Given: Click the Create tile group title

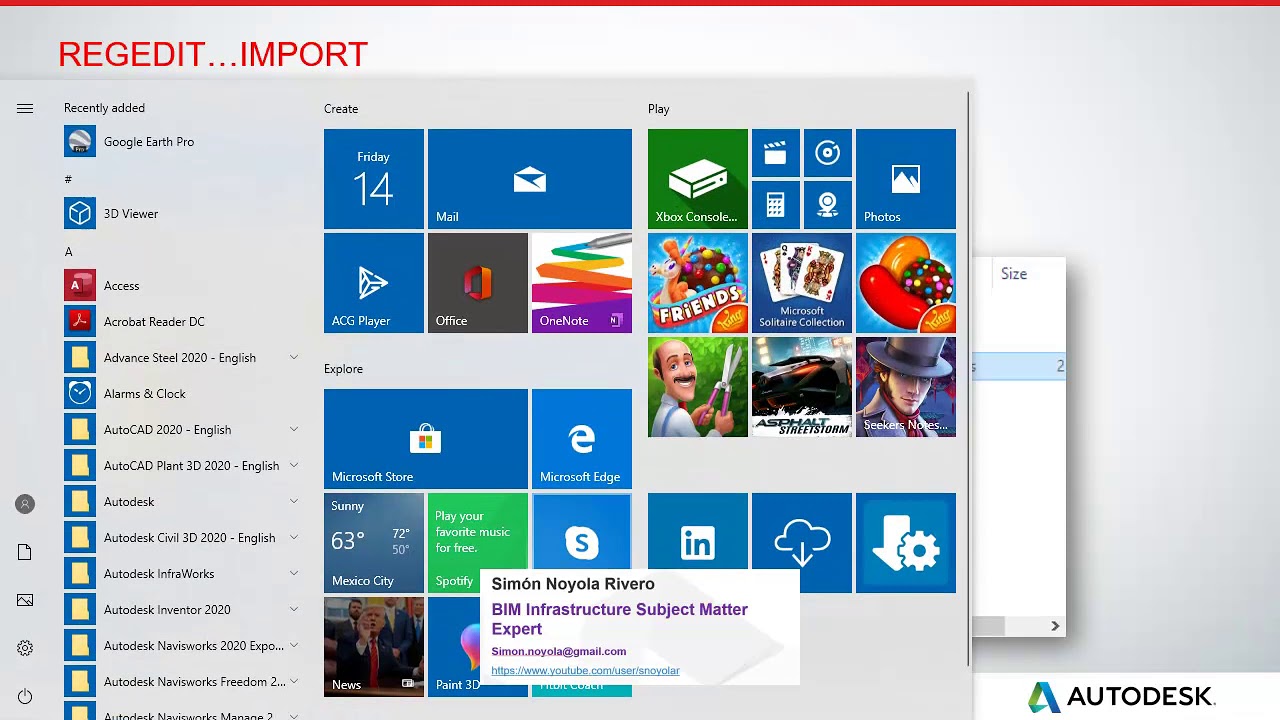Looking at the screenshot, I should 341,109.
